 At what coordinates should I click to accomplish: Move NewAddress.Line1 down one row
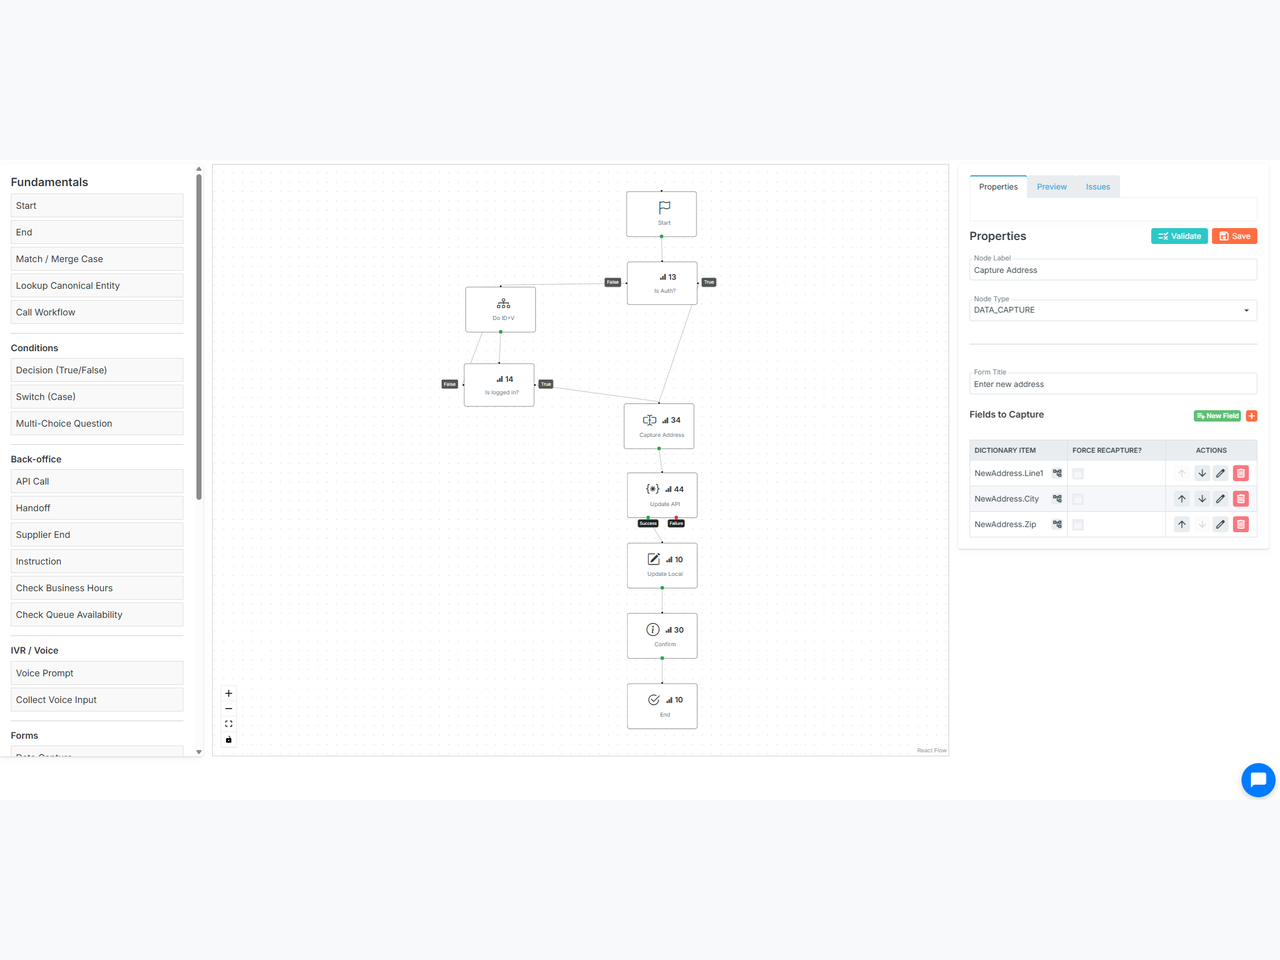click(1202, 473)
